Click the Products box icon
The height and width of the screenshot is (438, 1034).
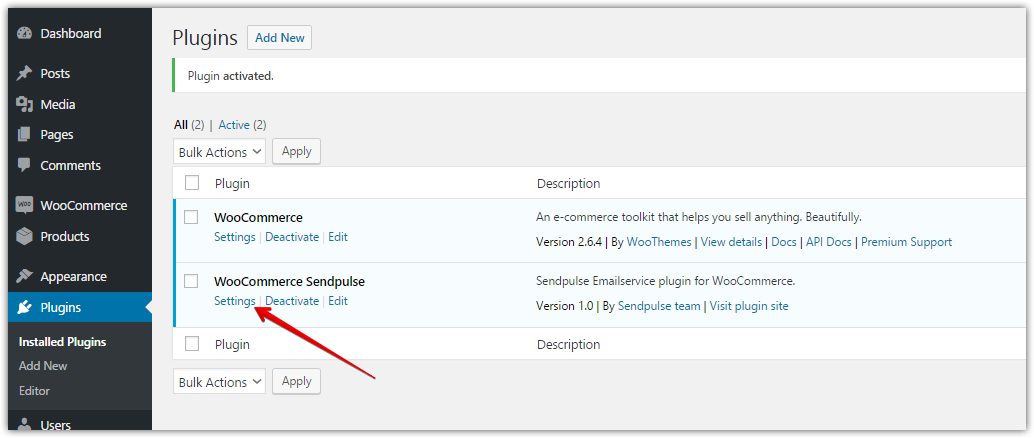[x=25, y=237]
